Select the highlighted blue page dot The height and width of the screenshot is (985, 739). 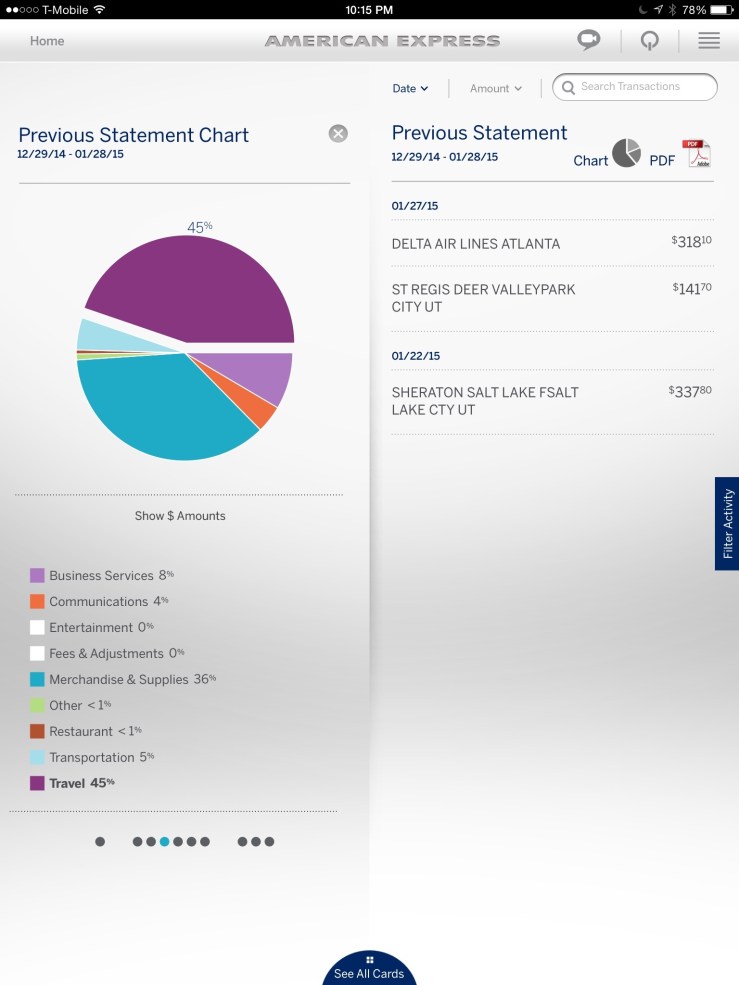pos(164,841)
